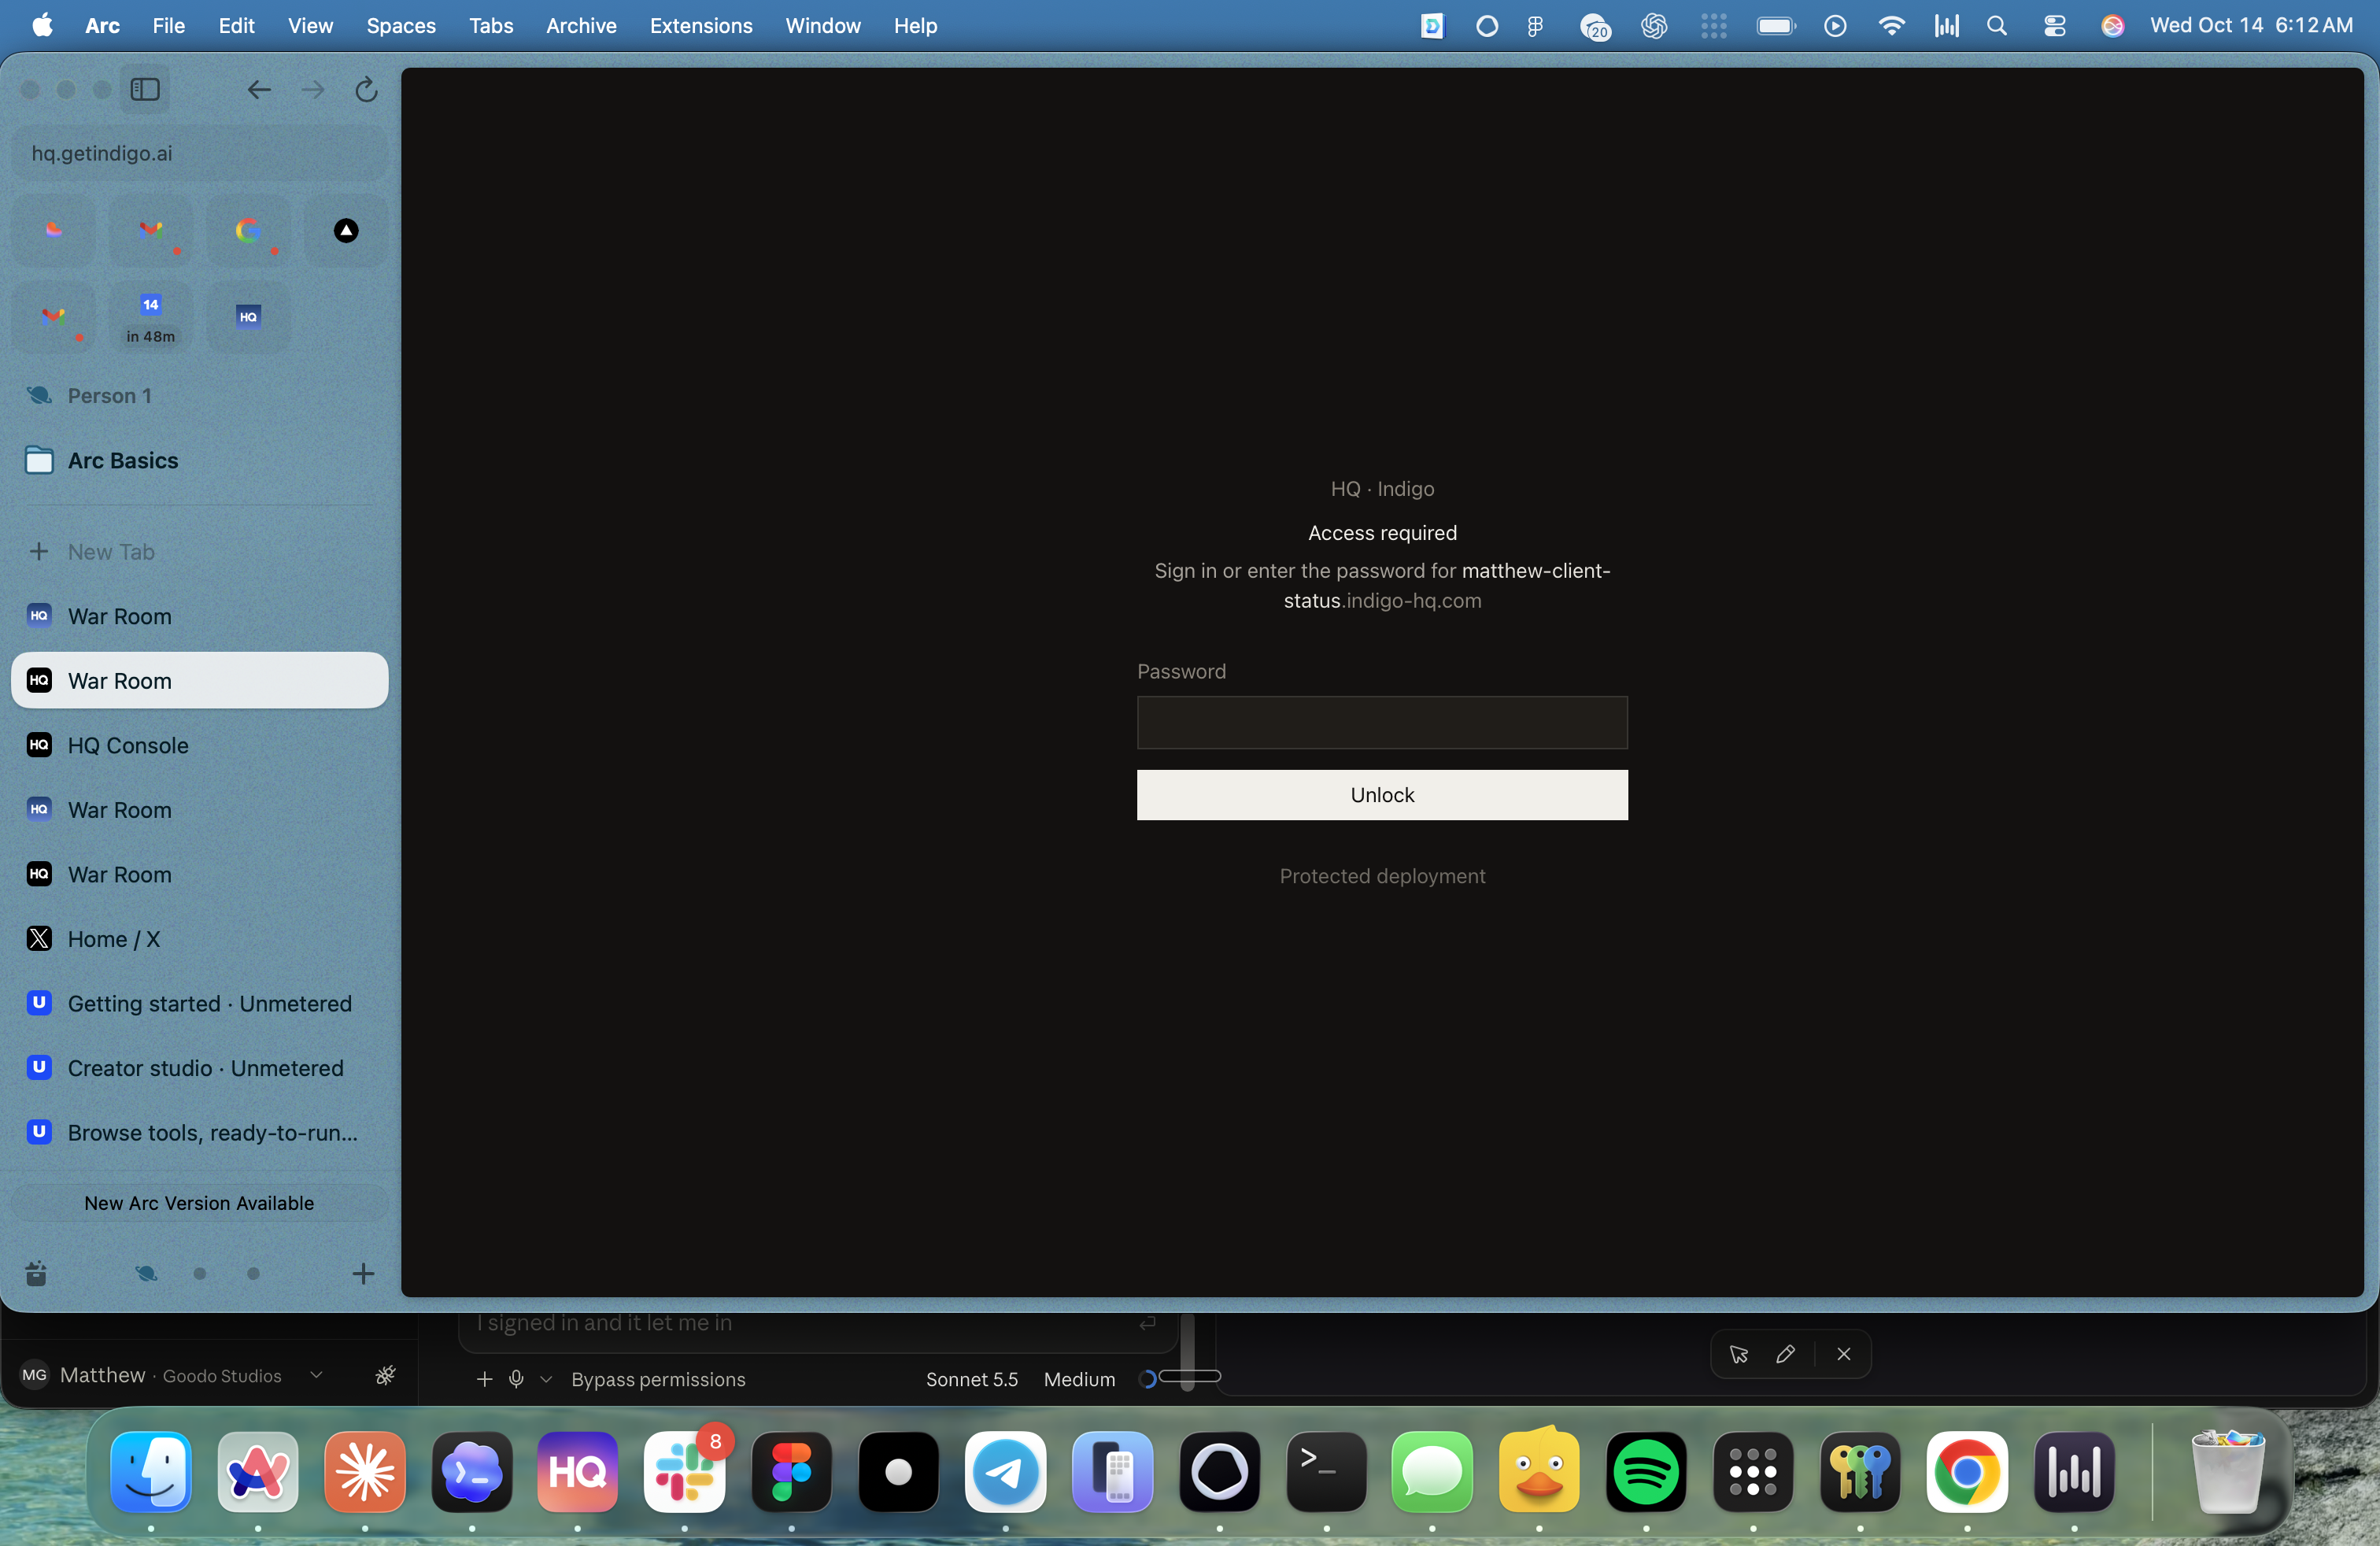This screenshot has height=1546, width=2380.
Task: Open Finder from the dock
Action: click(x=151, y=1472)
